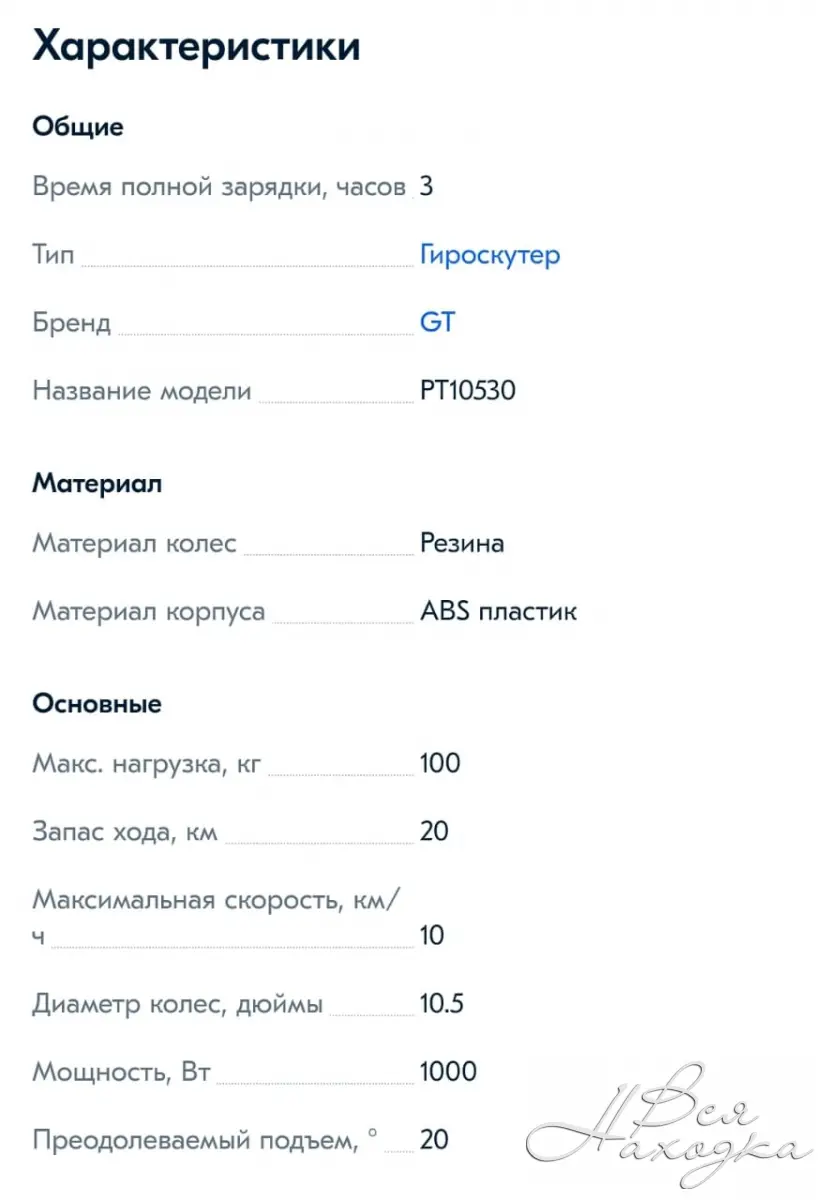Click the Общие section heading
The image size is (825, 1200).
click(x=78, y=127)
